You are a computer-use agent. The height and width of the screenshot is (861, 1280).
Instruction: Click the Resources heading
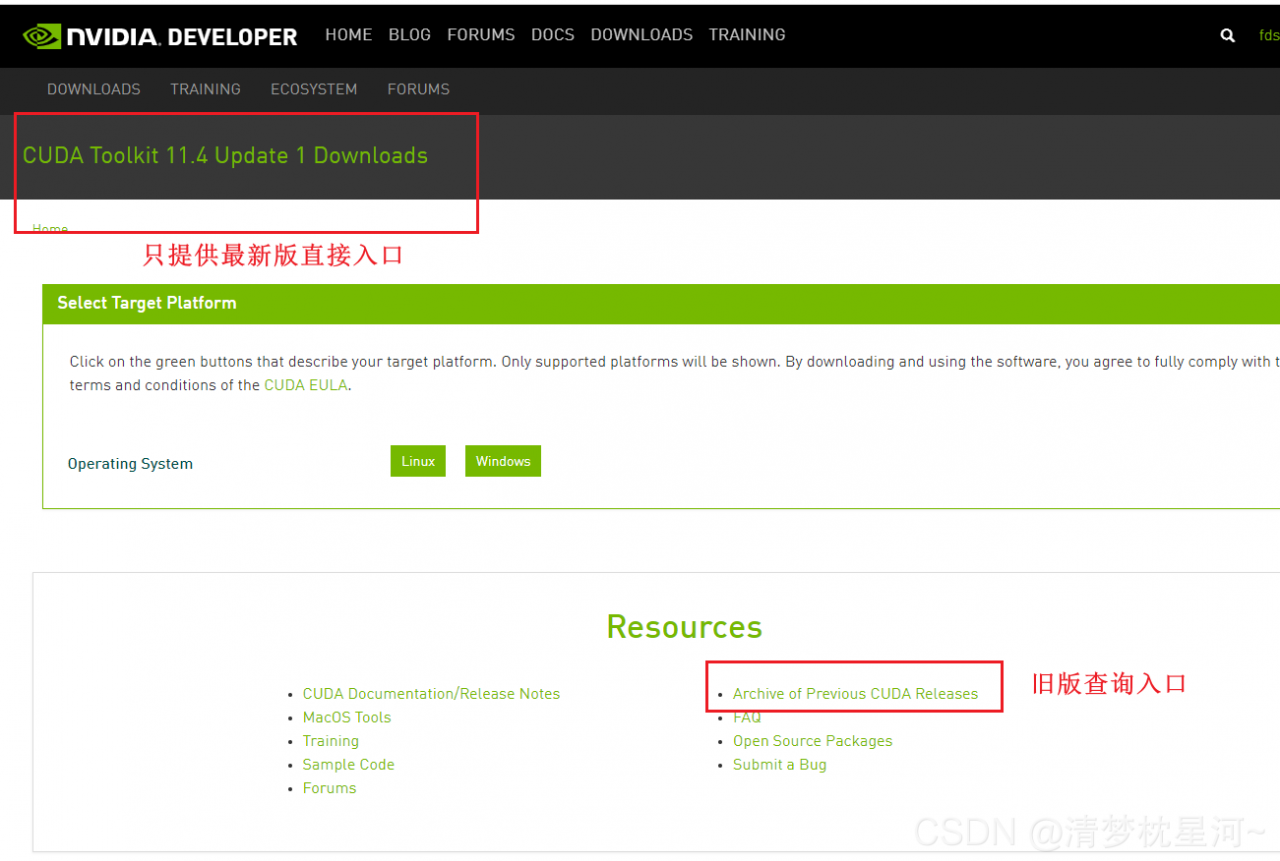point(684,627)
